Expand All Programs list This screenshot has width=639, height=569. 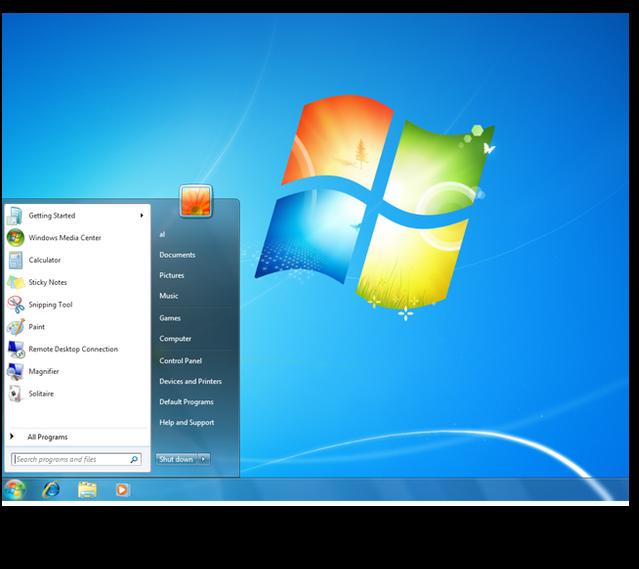[47, 437]
